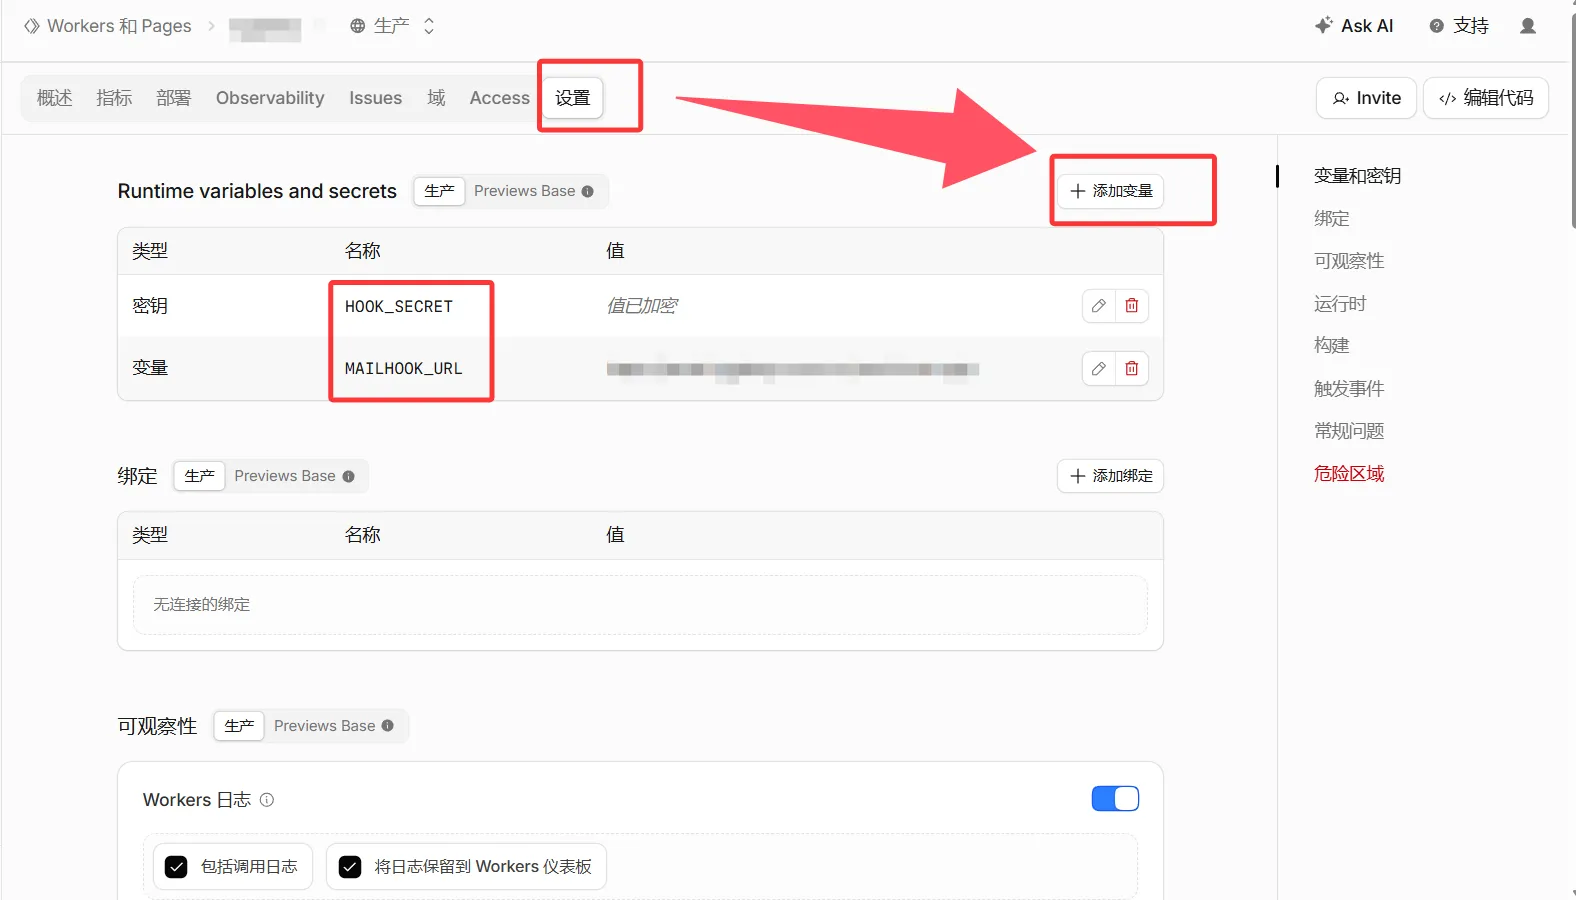Open the user account profile icon
Viewport: 1576px width, 900px height.
1527,26
